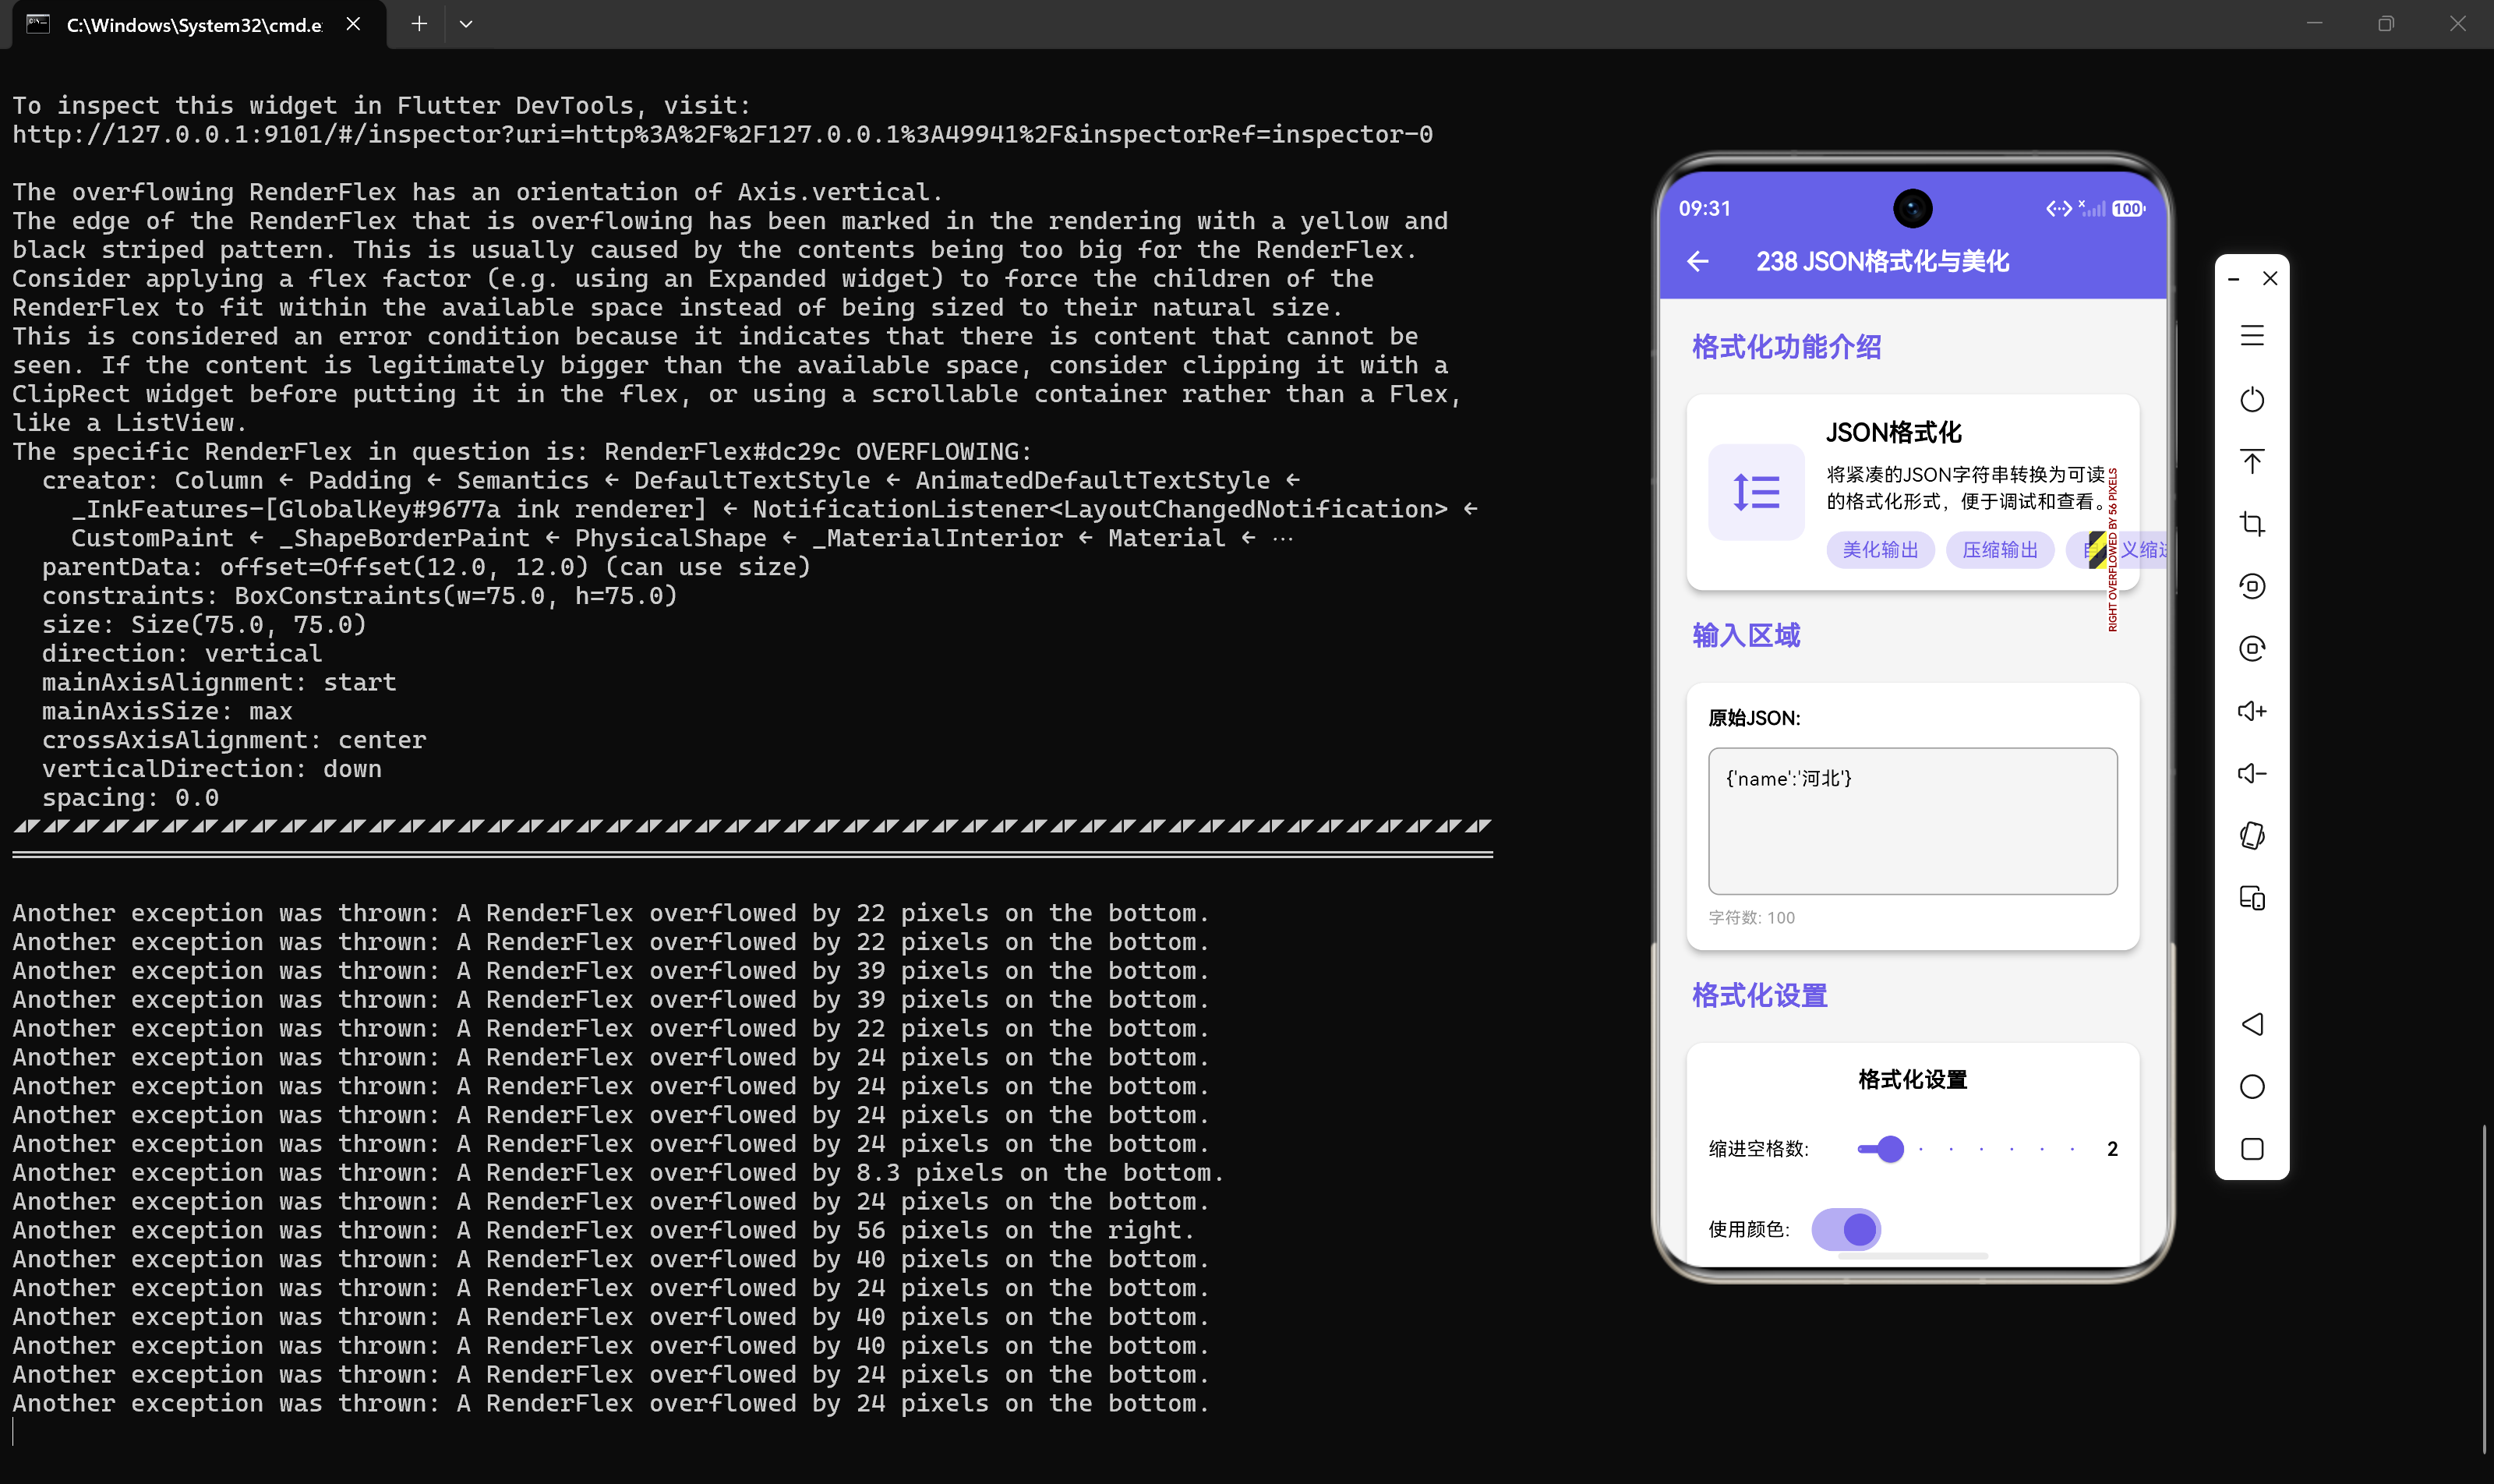Adjust the 缩进空格数 slider thumb
Screen dimensions: 2494x1484
(x=1890, y=1149)
